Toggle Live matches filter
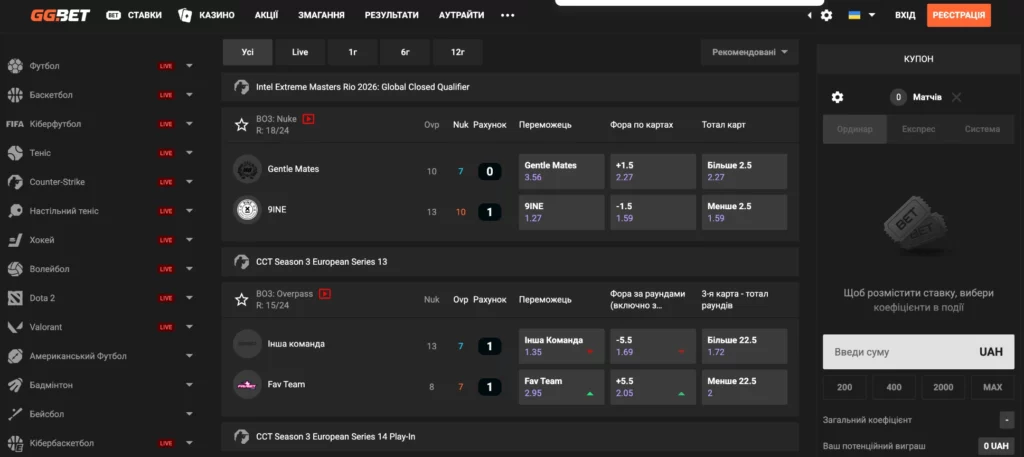1024x457 pixels. [x=300, y=52]
